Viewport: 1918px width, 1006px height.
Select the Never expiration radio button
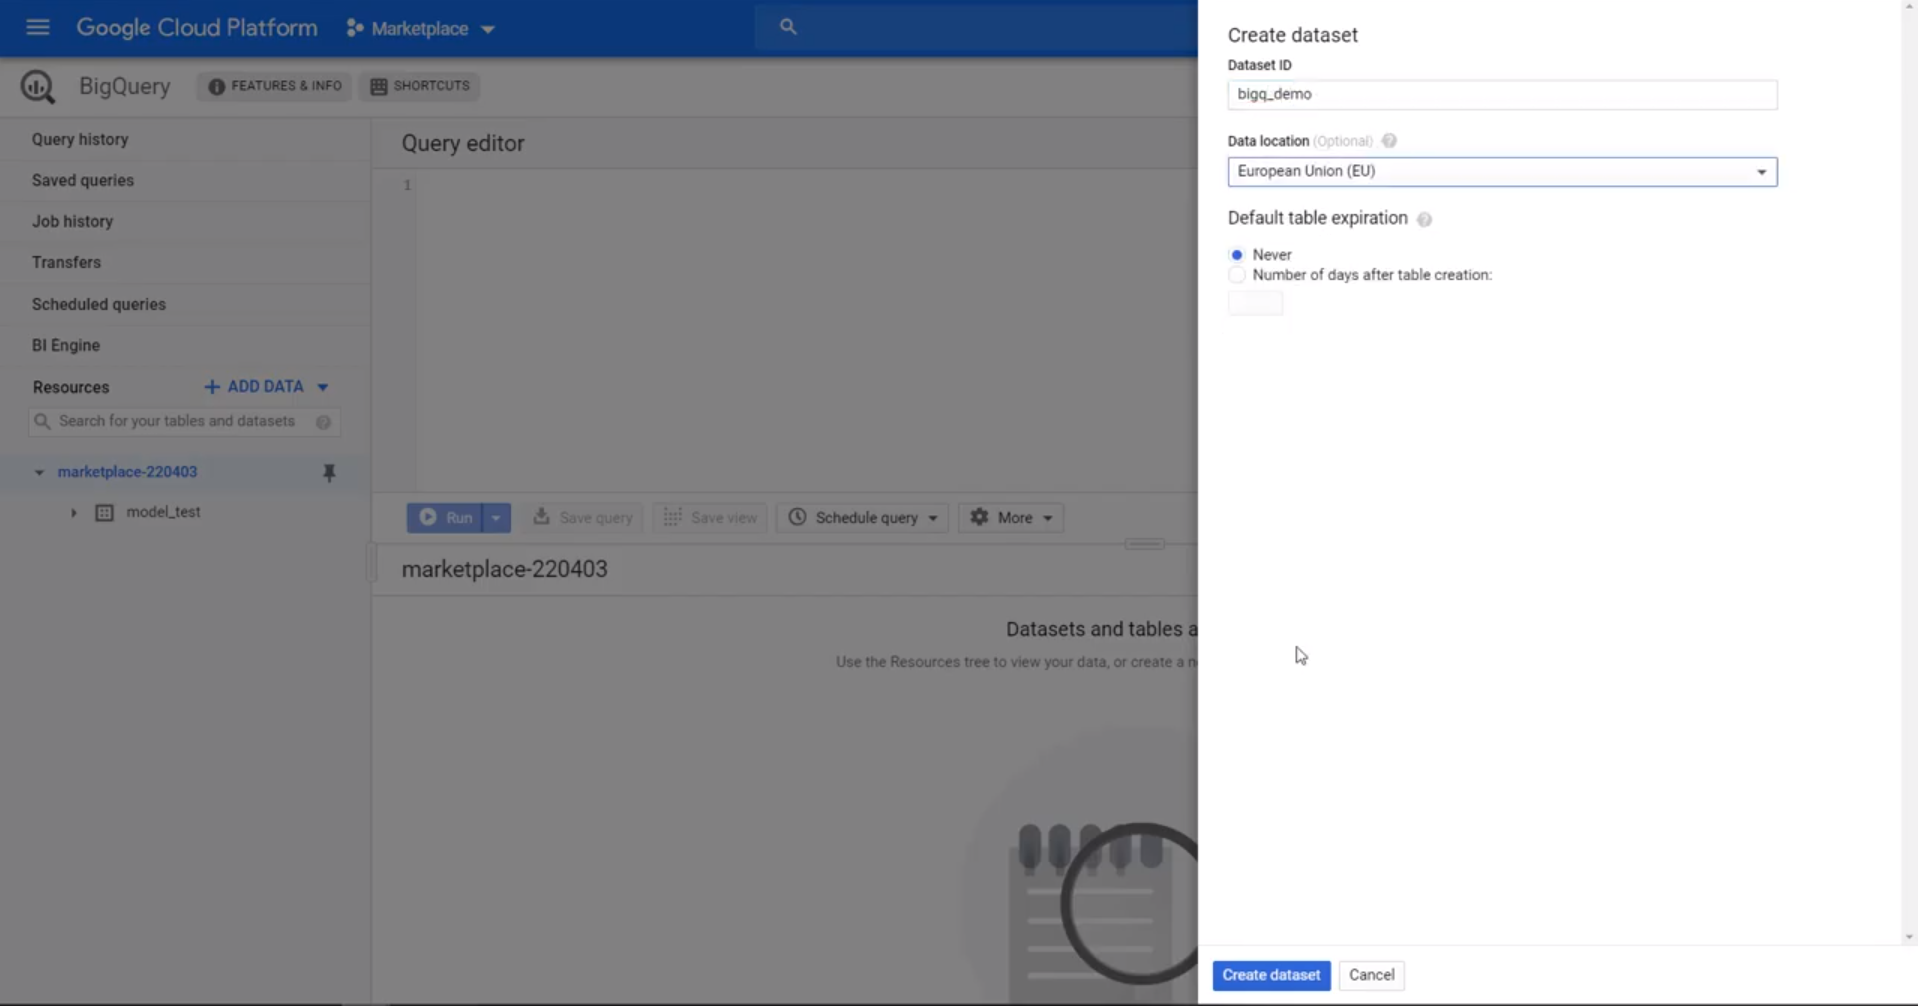point(1237,255)
